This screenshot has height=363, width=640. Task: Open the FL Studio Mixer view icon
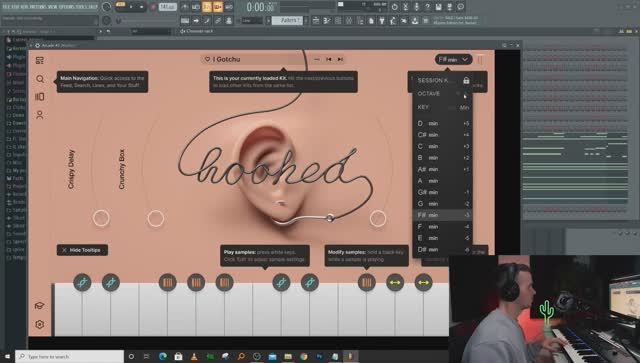tap(349, 20)
